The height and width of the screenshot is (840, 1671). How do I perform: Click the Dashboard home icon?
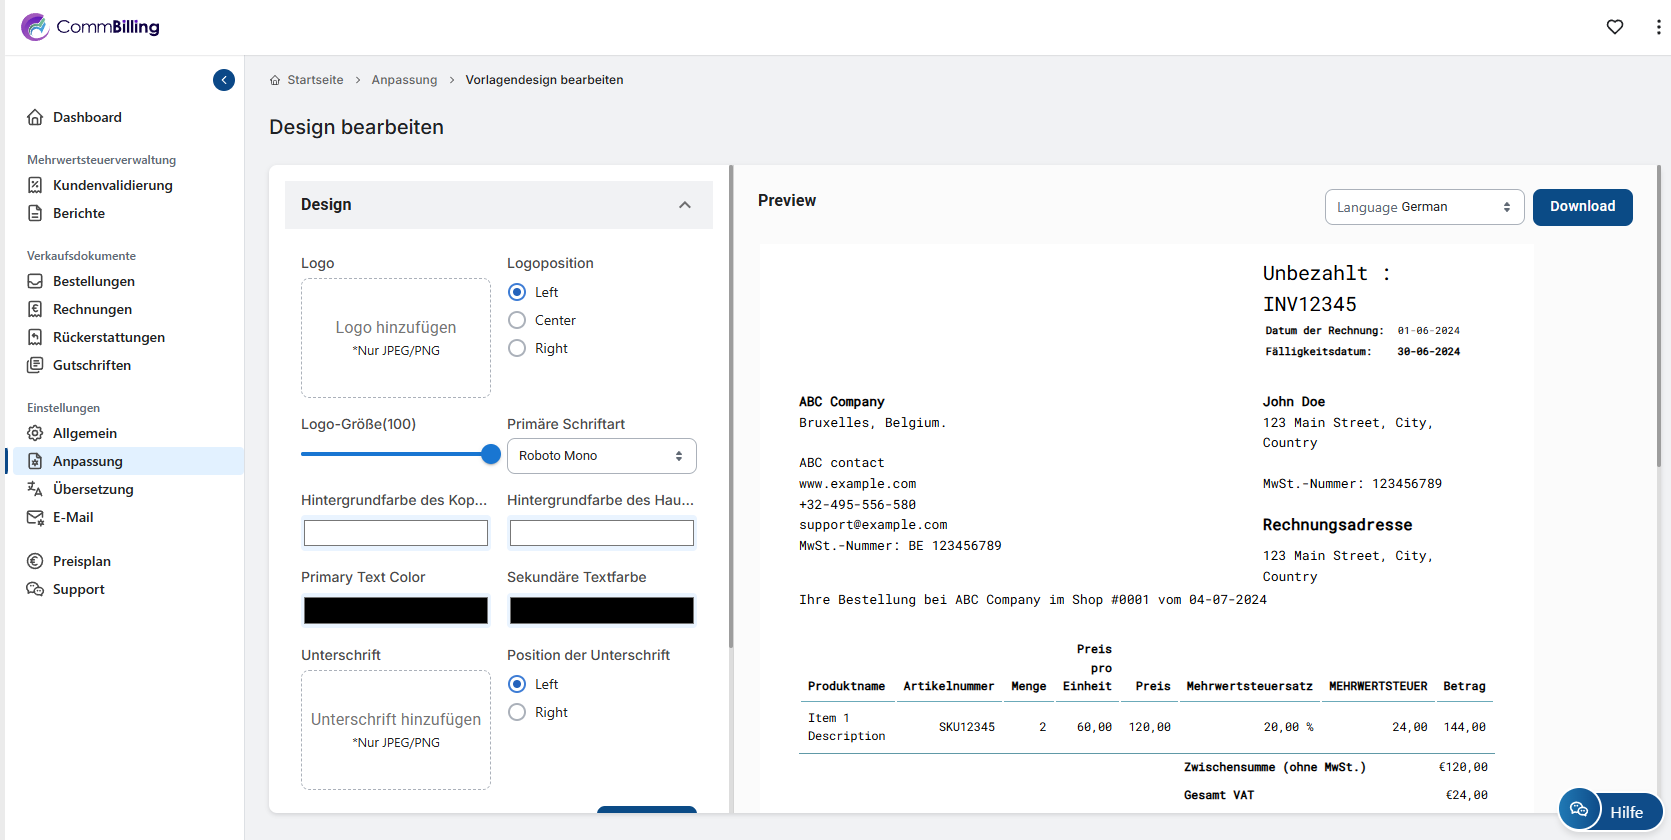[x=35, y=117]
